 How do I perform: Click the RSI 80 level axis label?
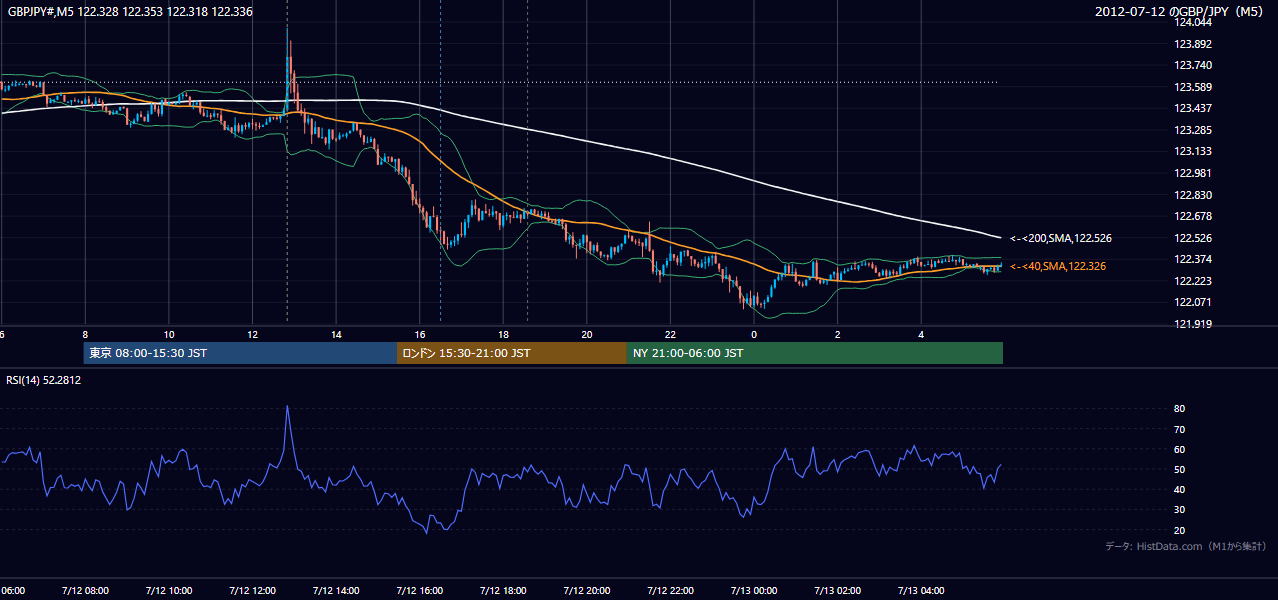pos(1179,409)
